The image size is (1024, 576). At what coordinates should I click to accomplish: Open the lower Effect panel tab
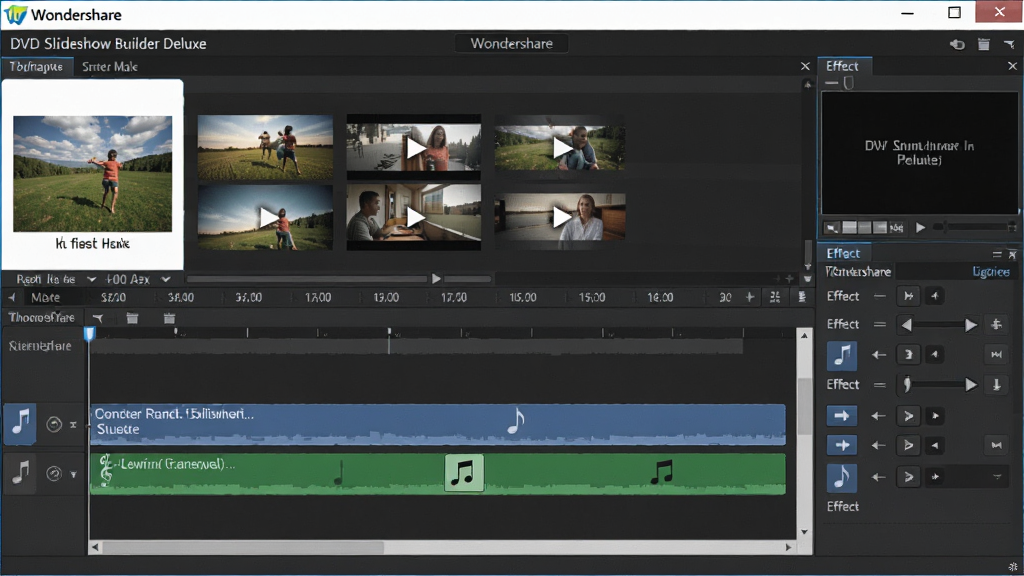point(843,253)
